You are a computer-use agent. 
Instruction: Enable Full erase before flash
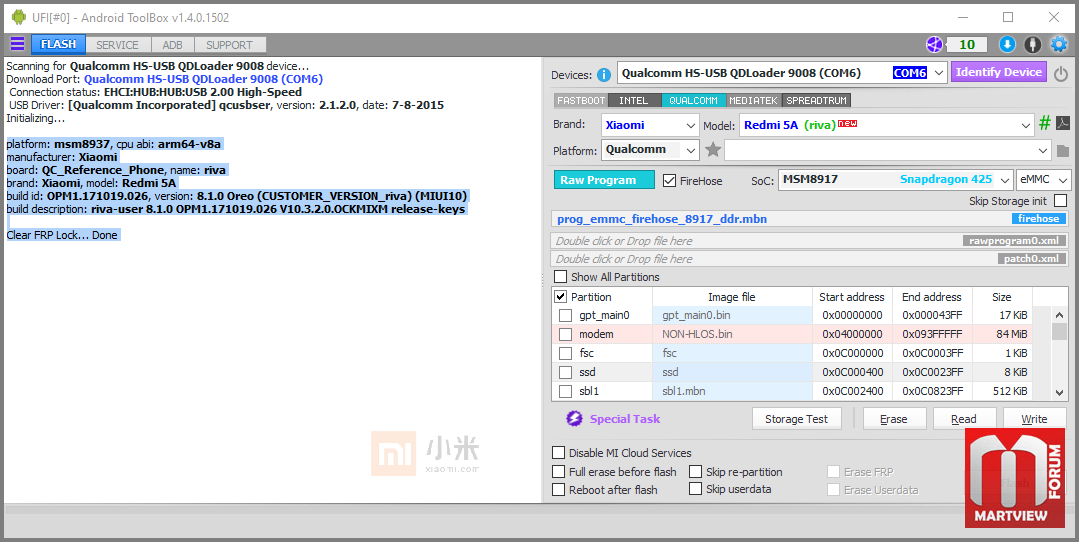pyautogui.click(x=559, y=472)
